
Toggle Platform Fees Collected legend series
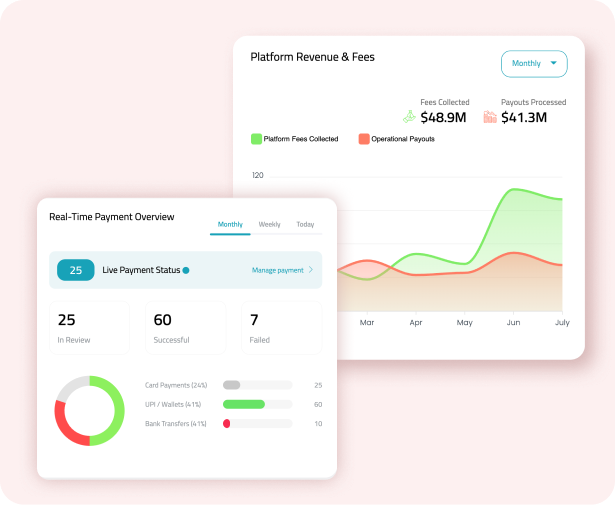coord(257,139)
